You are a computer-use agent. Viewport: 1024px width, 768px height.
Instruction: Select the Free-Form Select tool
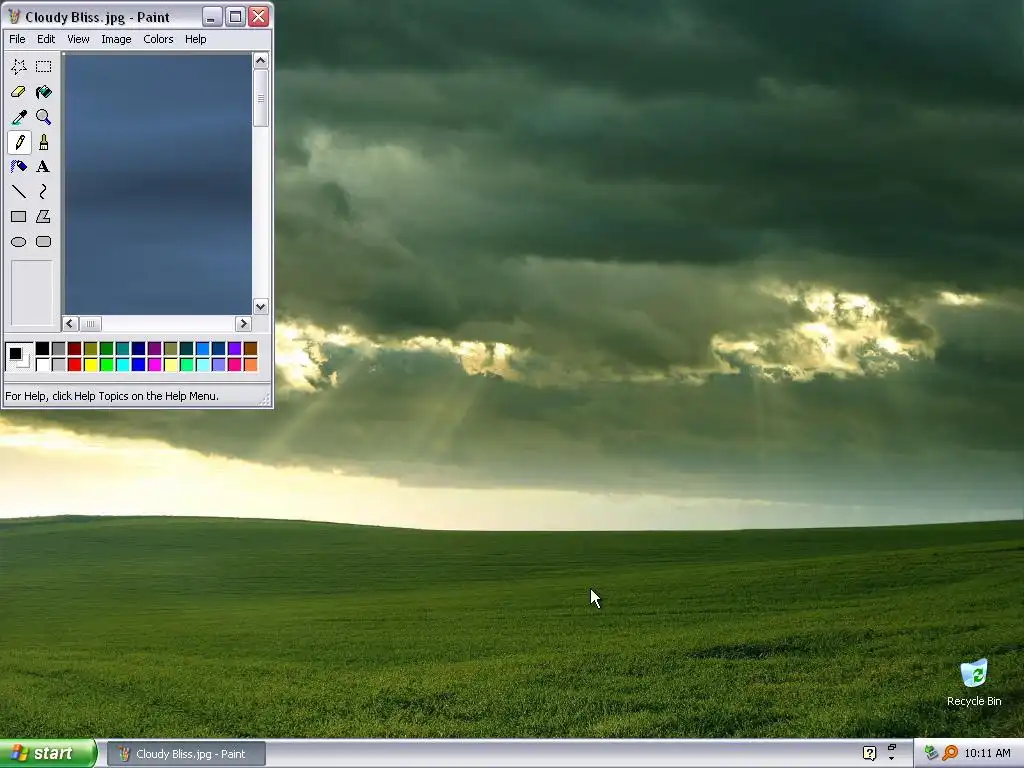pyautogui.click(x=19, y=67)
